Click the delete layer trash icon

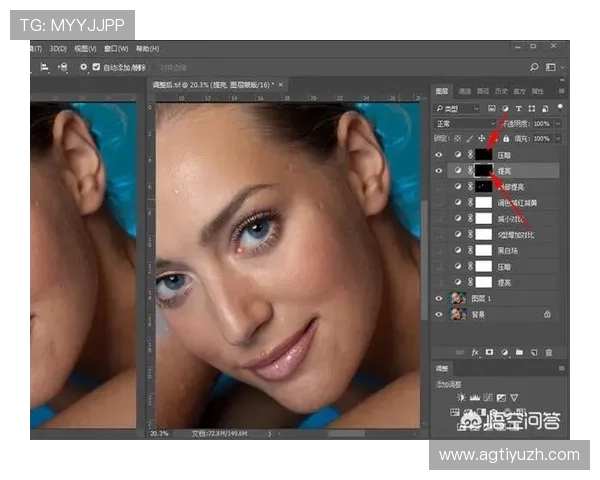[x=549, y=352]
